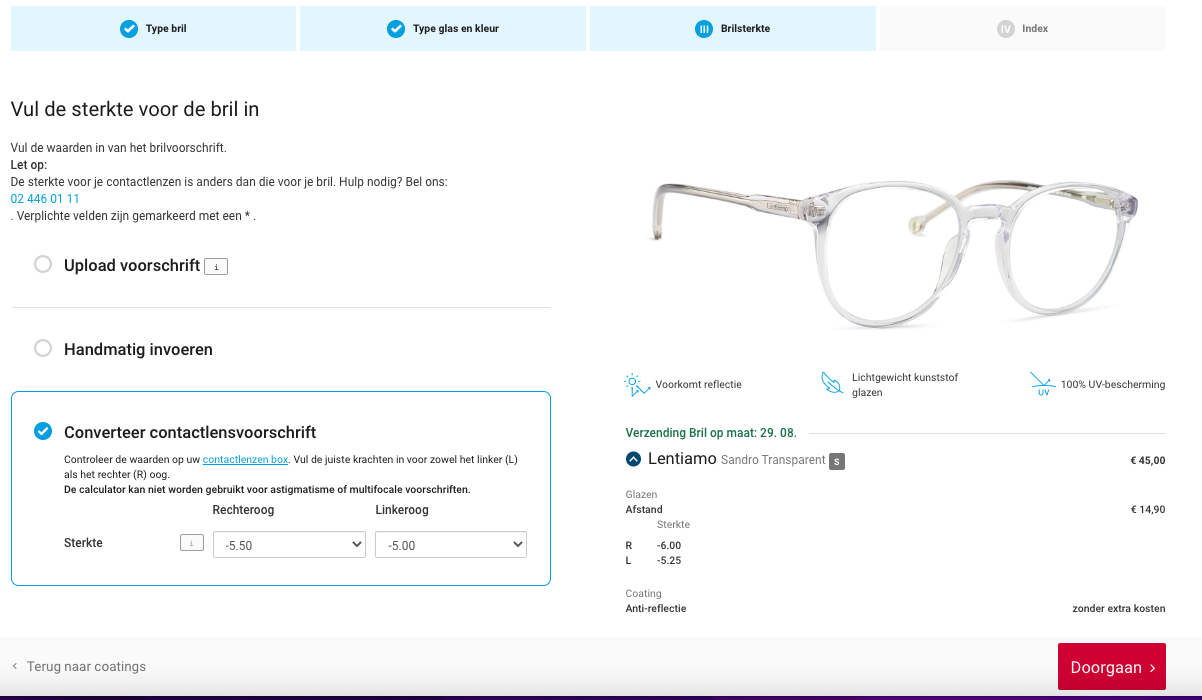Click the Voorkomt reflectie sun icon
Screen dimensions: 1202x700
pyautogui.click(x=636, y=384)
